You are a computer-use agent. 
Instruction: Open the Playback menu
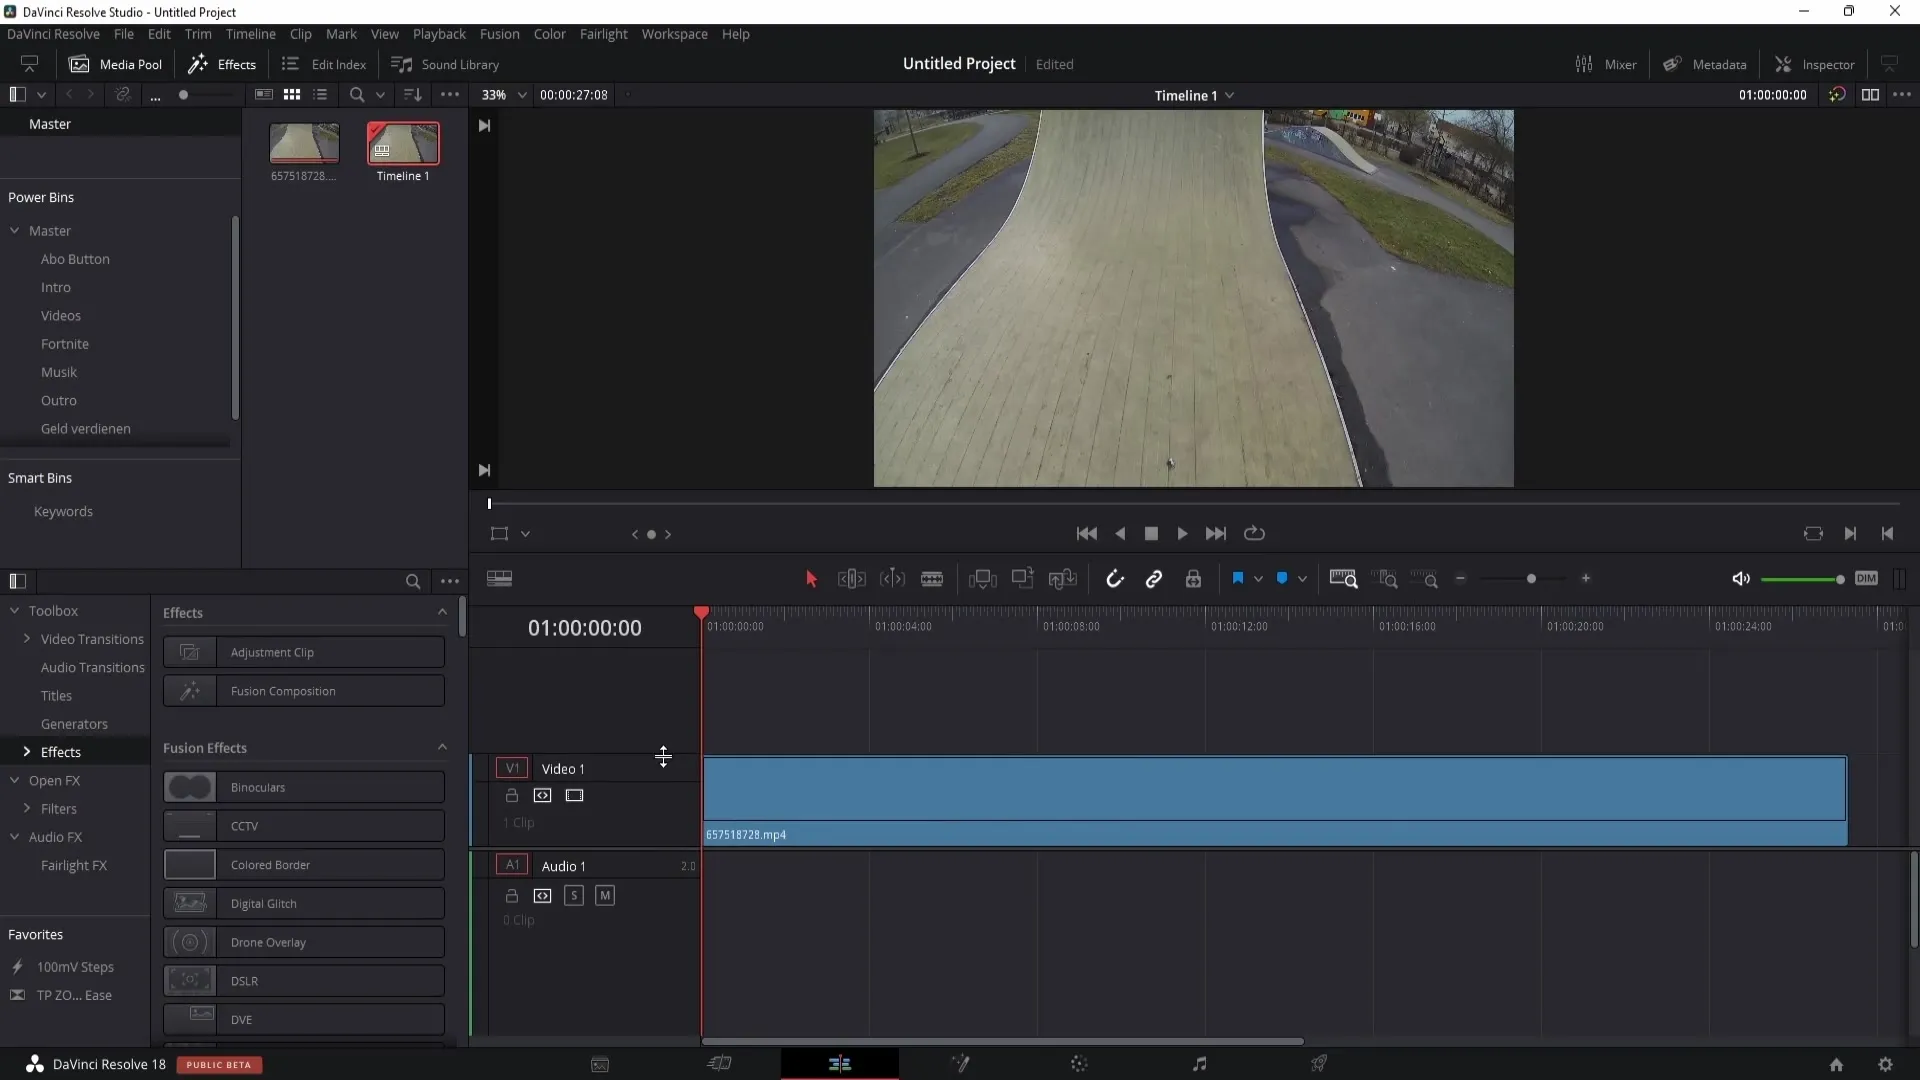tap(439, 33)
